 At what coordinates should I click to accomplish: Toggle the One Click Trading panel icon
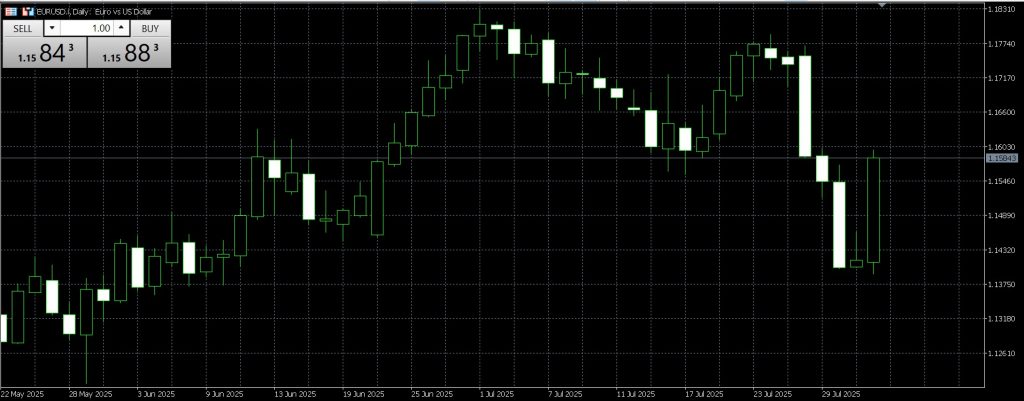[9, 10]
